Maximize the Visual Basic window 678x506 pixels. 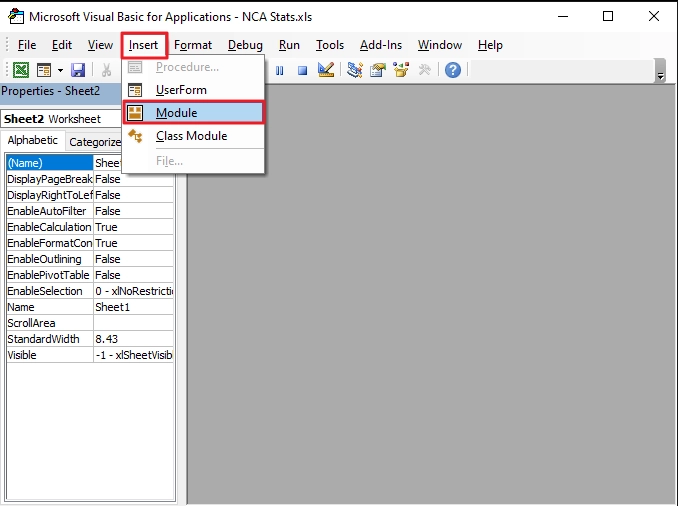(x=608, y=16)
